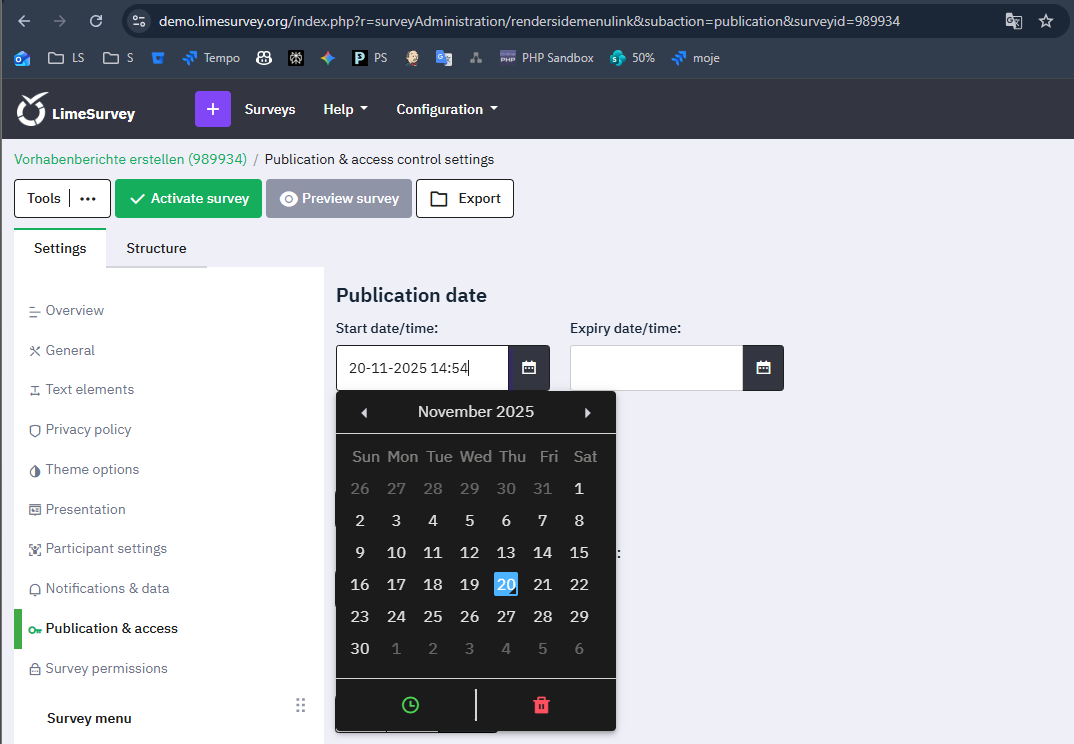Open the expiry date calendar icon

tap(763, 368)
